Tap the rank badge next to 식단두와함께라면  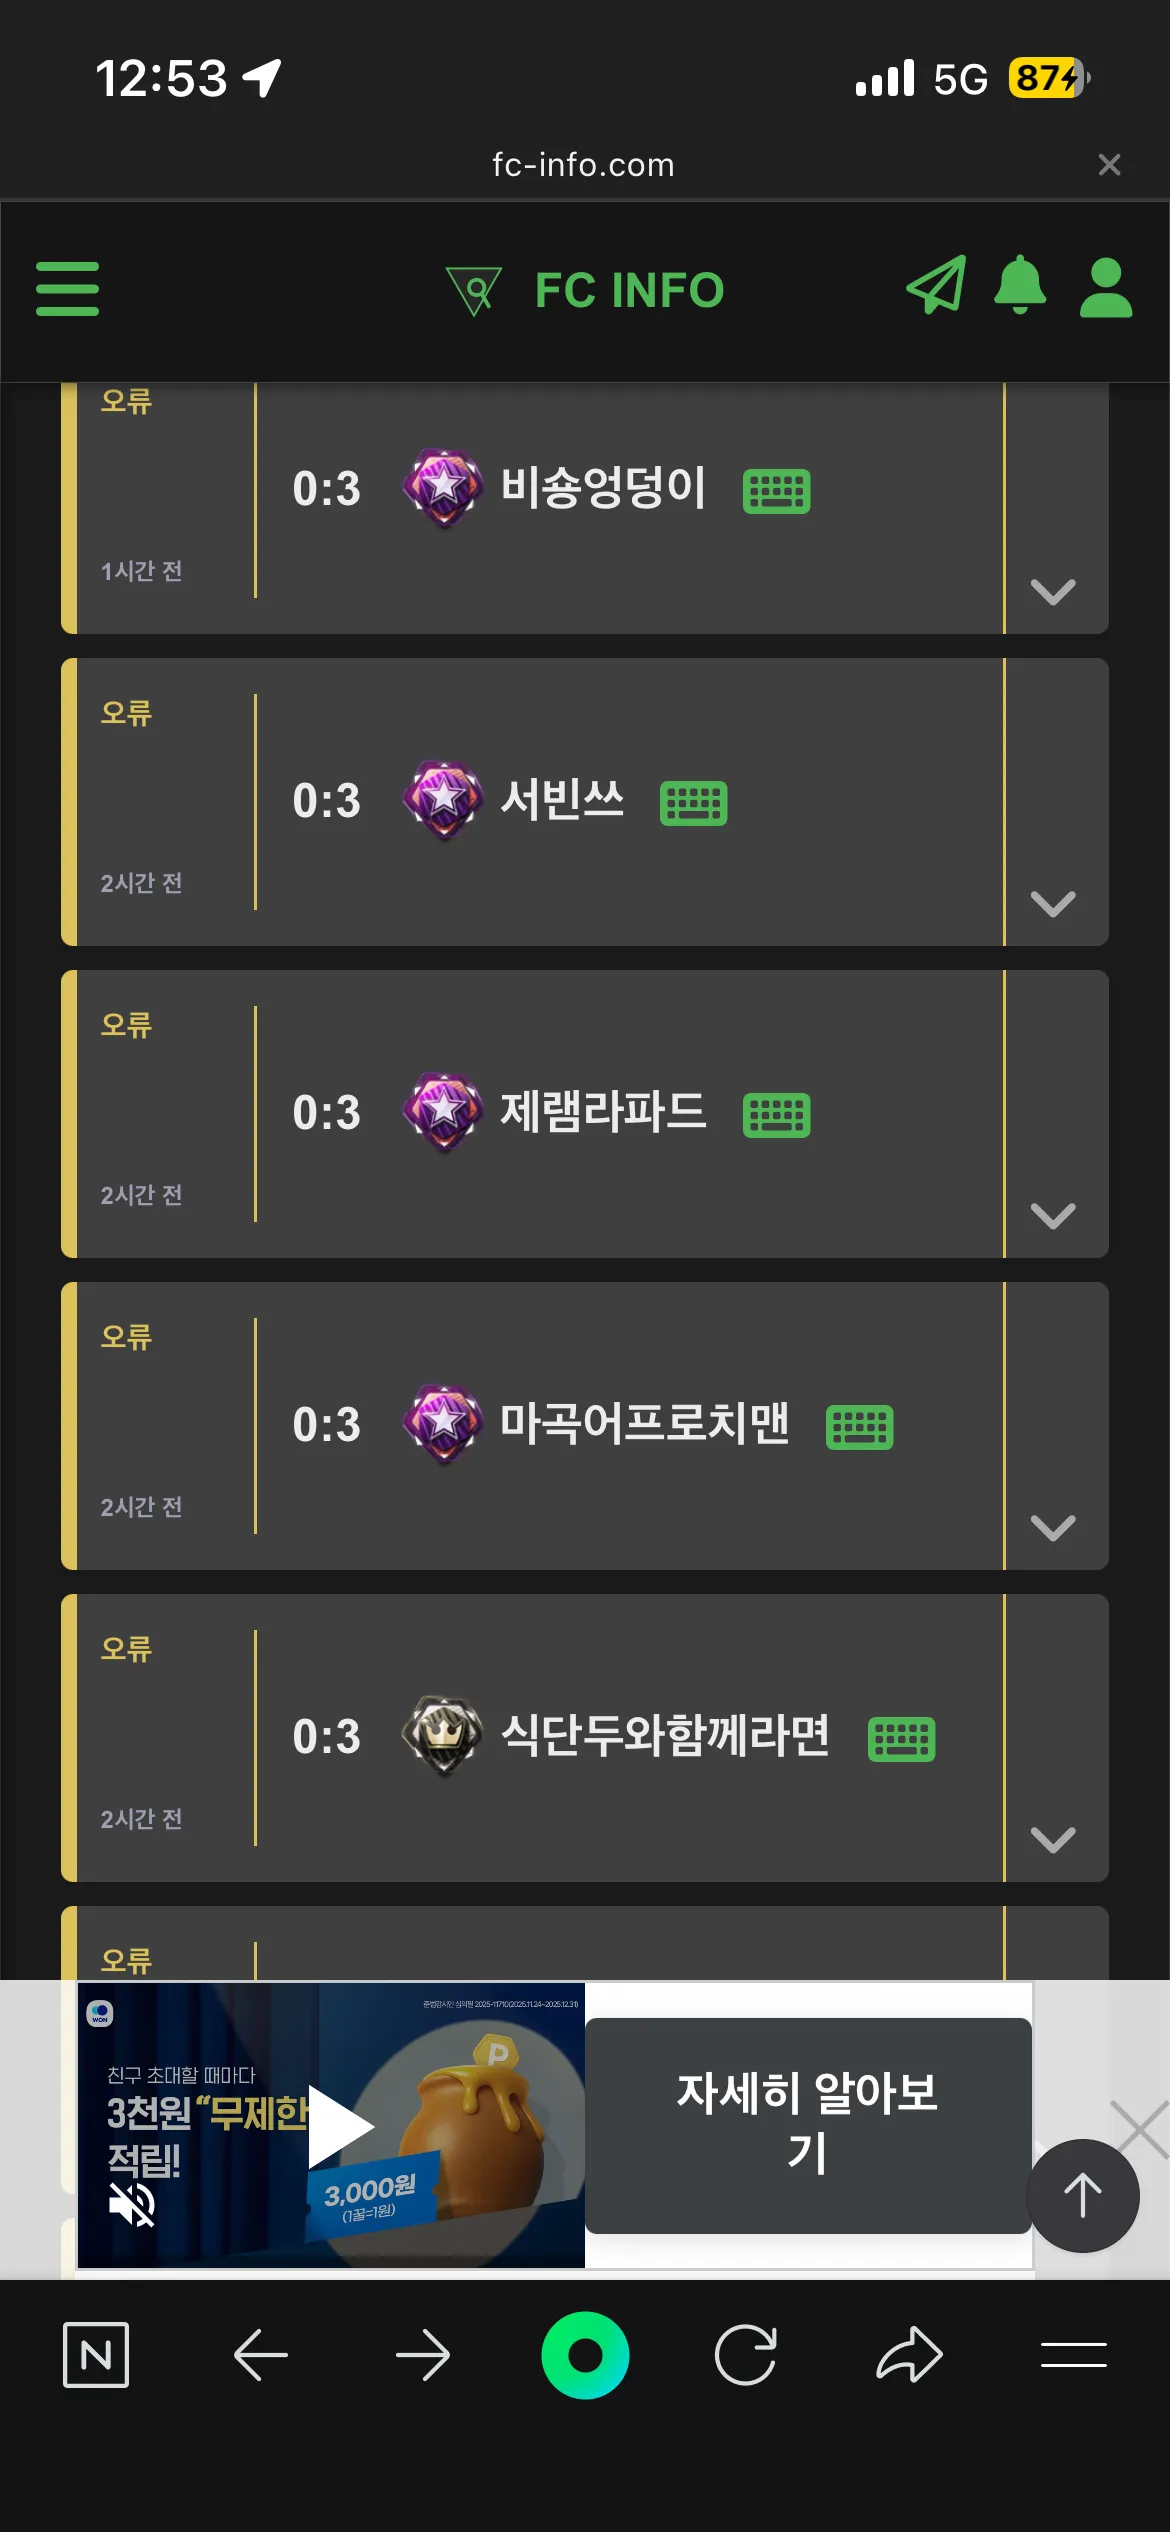pyautogui.click(x=443, y=1735)
